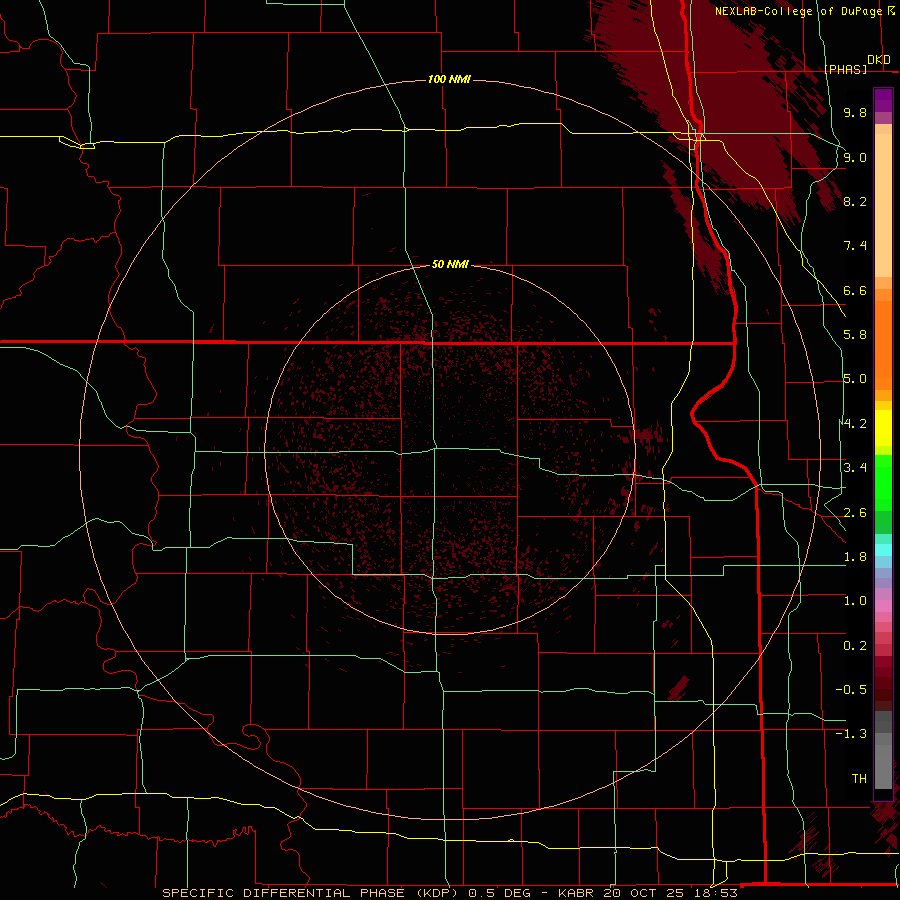Click the purple swatch atop color bar
Viewport: 900px width, 900px height.
pyautogui.click(x=883, y=100)
